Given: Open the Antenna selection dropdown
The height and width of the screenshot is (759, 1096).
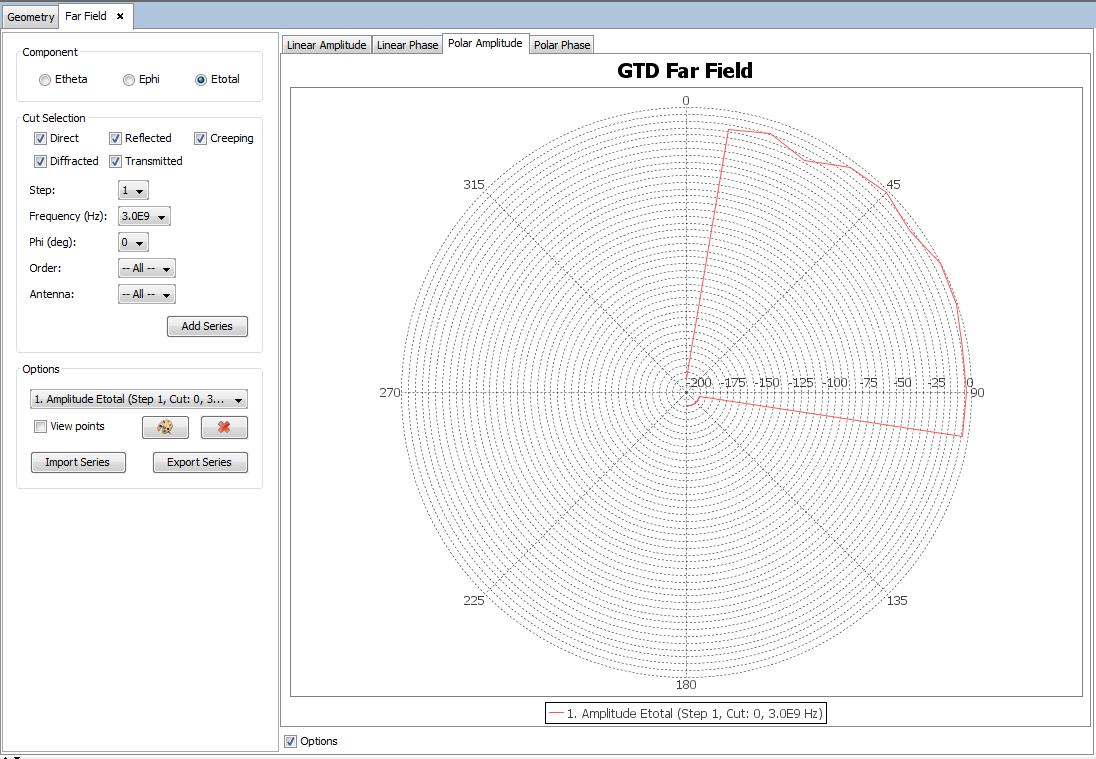Looking at the screenshot, I should tap(147, 294).
